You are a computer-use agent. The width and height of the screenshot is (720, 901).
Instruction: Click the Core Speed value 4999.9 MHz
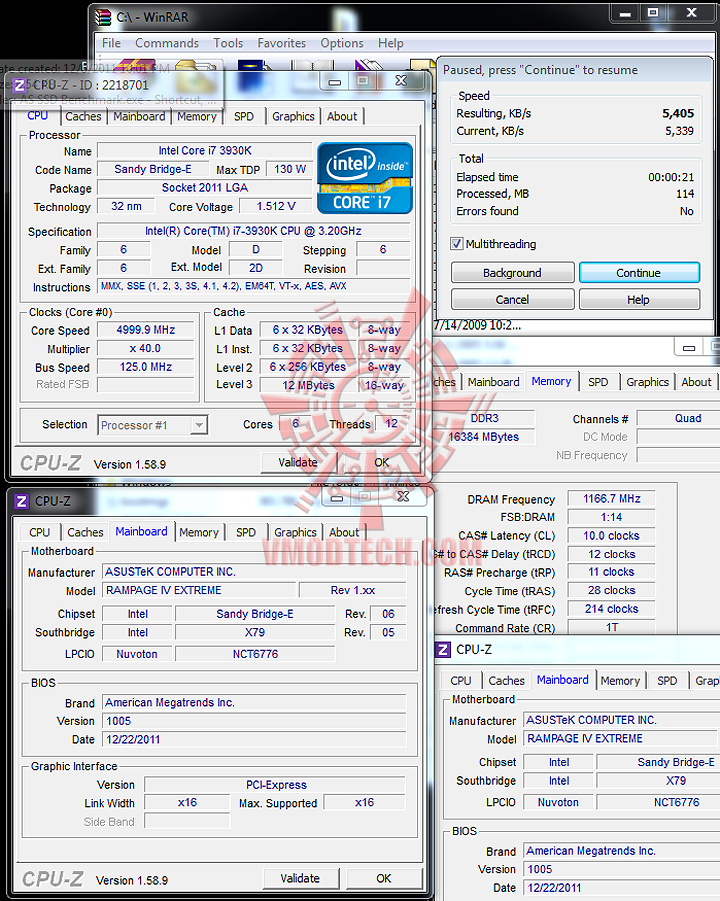(146, 330)
